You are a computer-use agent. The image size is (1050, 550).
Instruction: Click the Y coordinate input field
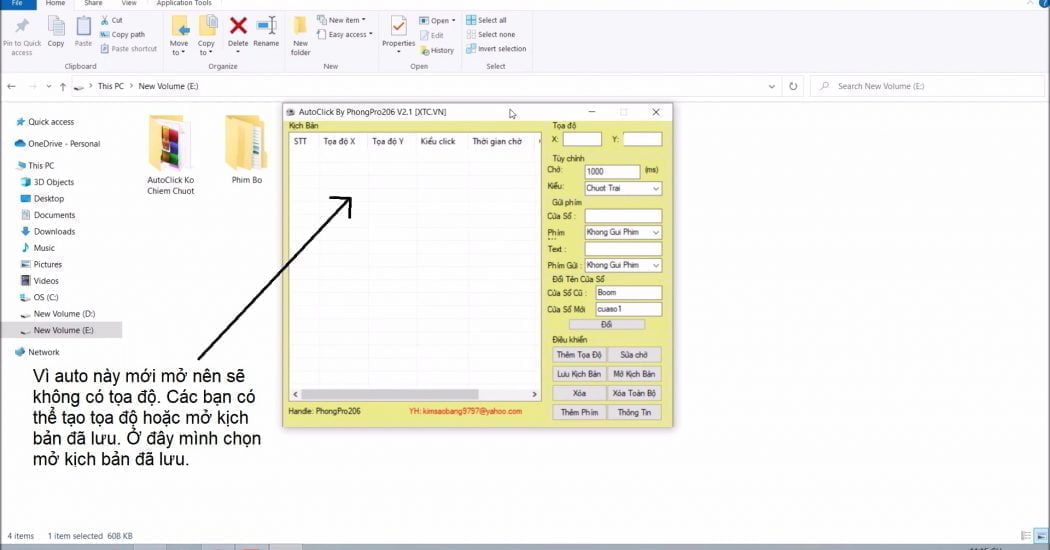tap(642, 139)
